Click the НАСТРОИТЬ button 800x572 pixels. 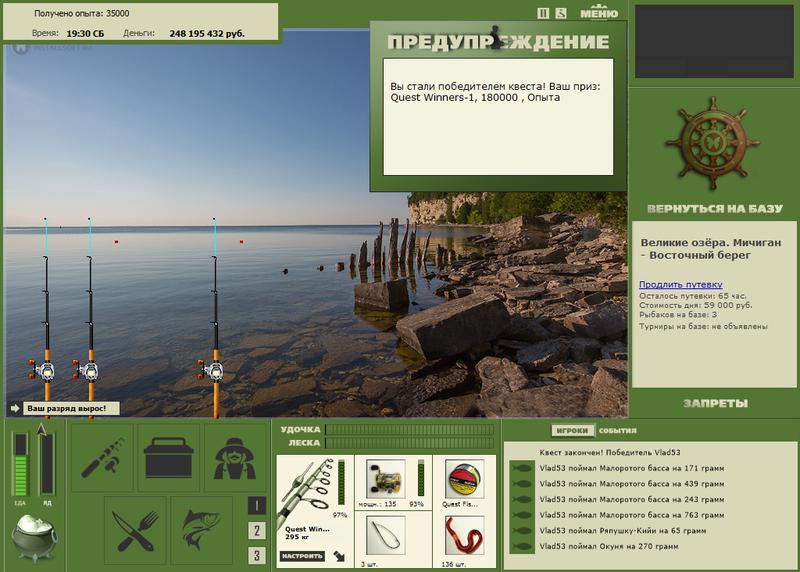pyautogui.click(x=302, y=556)
